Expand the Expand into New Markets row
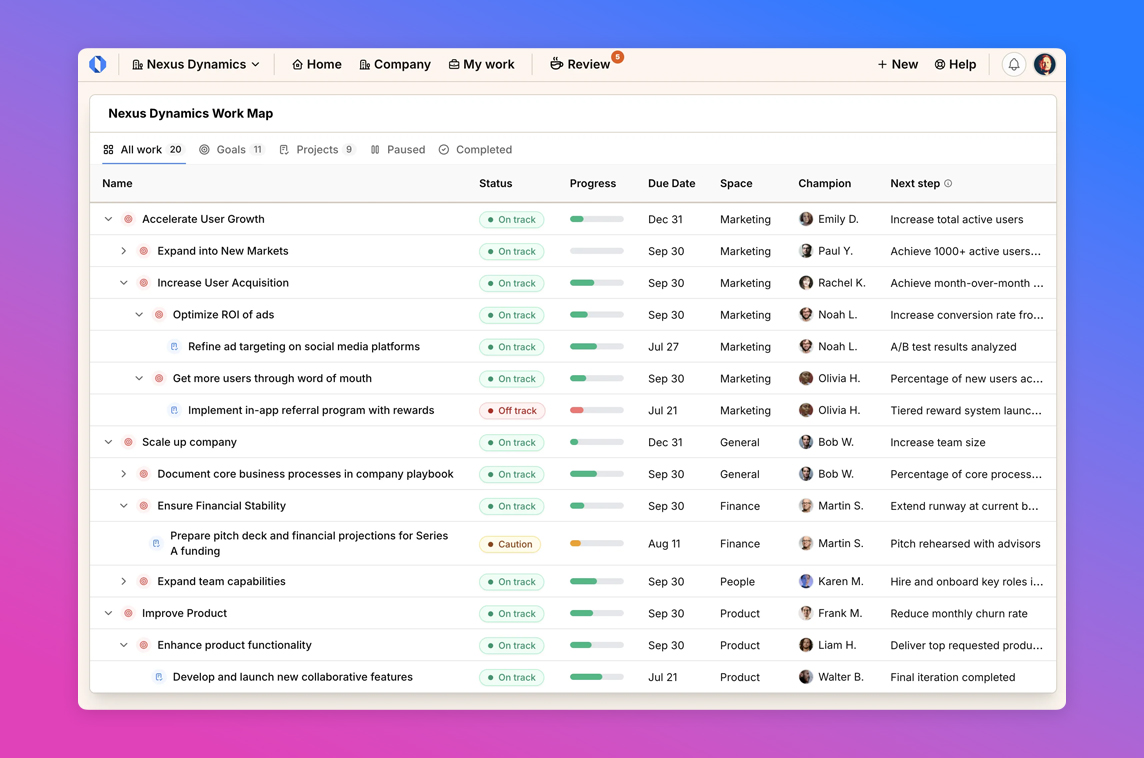Screen dimensions: 1144x758 click(x=124, y=251)
